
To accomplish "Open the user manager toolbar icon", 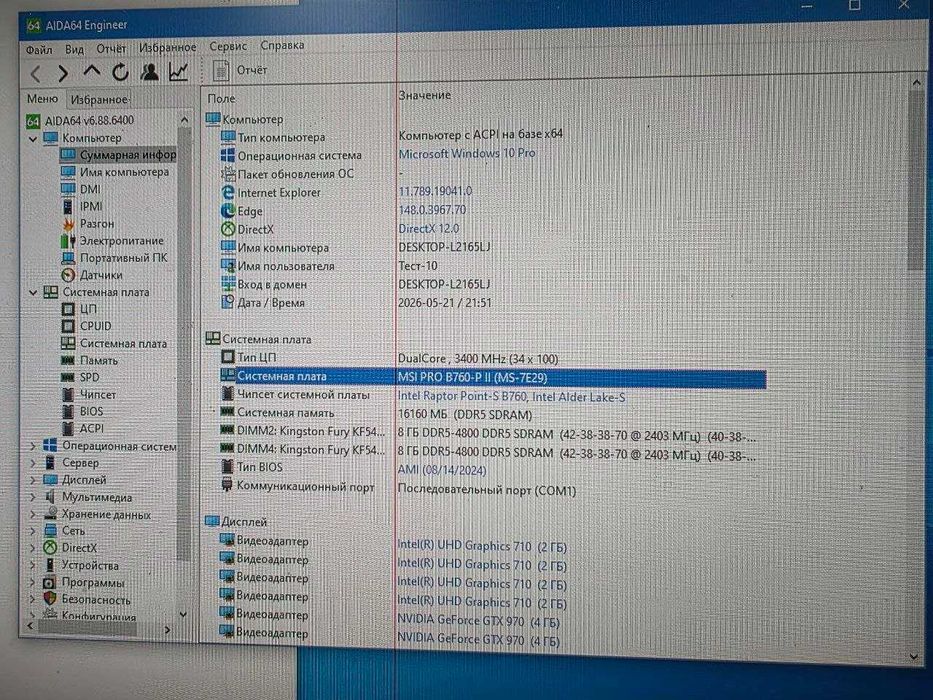I will coord(149,71).
